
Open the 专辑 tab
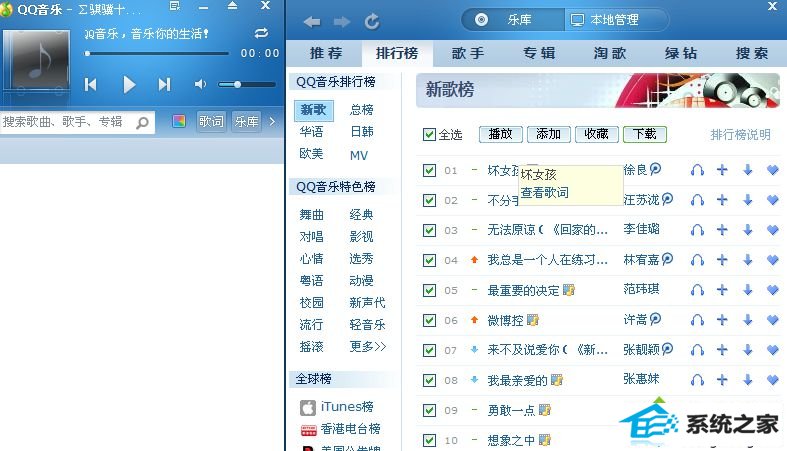(x=539, y=53)
